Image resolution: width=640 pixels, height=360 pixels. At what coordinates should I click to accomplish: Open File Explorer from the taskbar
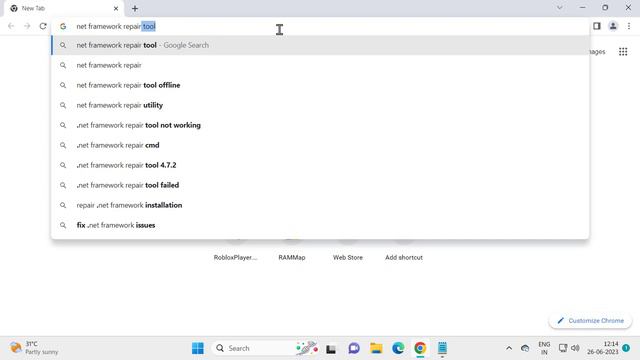376,348
